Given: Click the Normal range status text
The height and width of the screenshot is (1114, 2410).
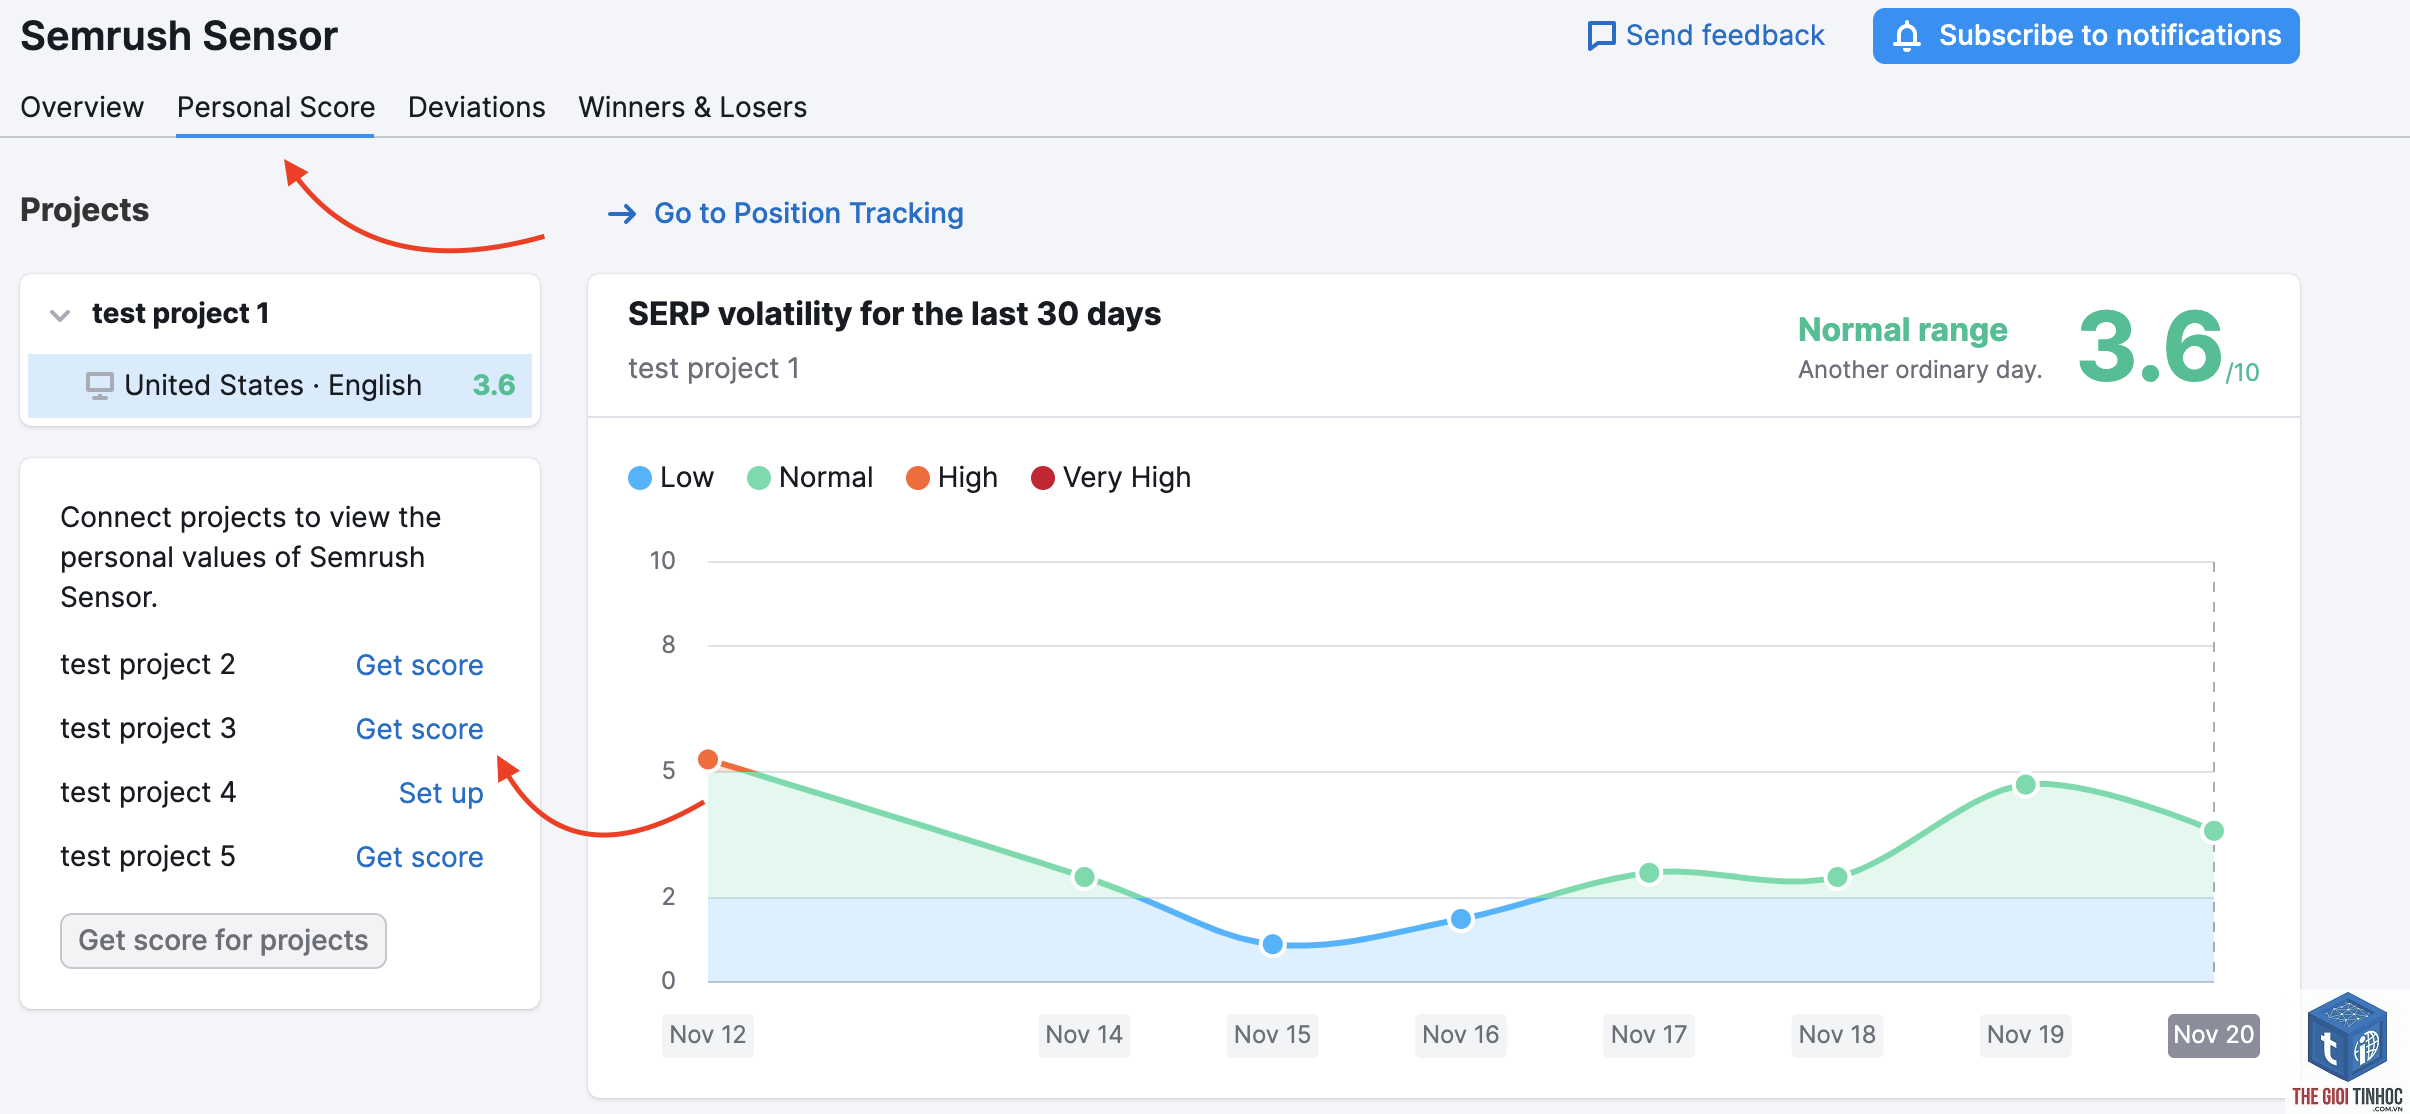Looking at the screenshot, I should [x=1903, y=329].
